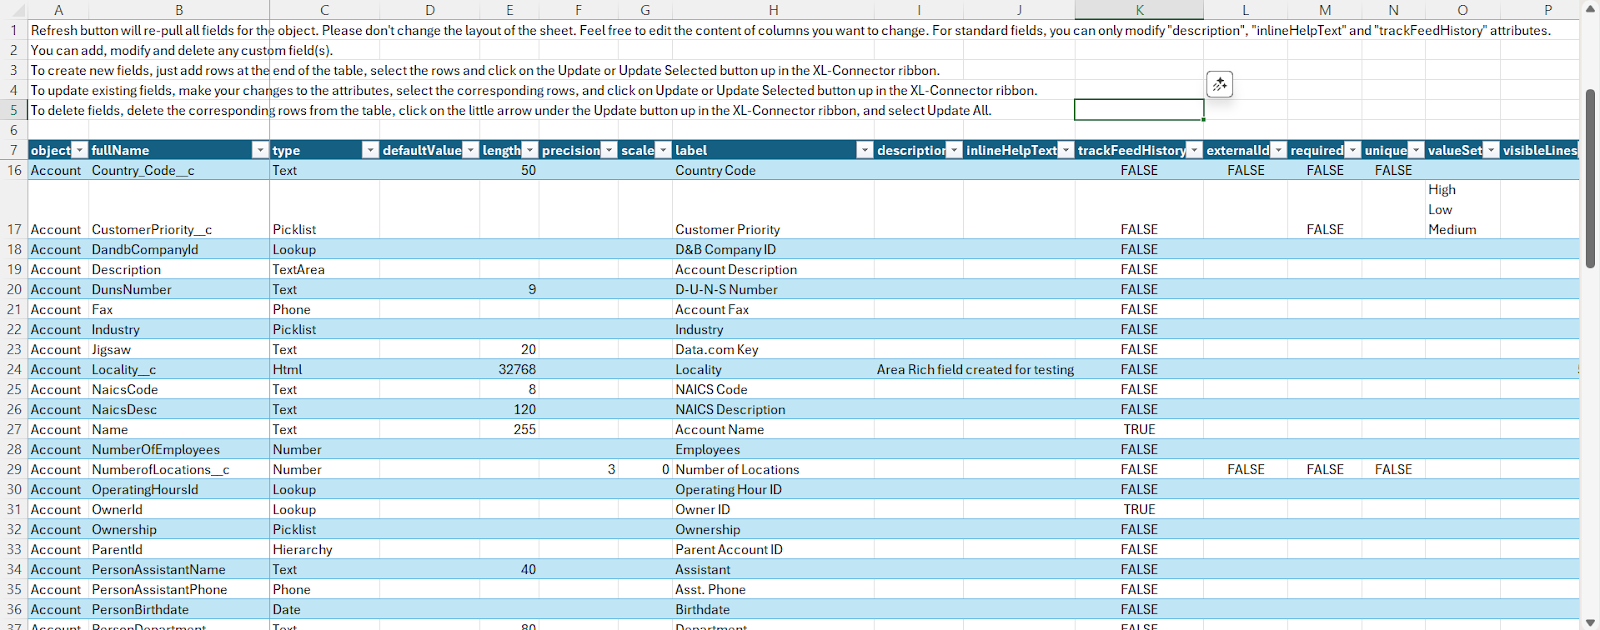This screenshot has height=630, width=1600.
Task: Click 'Area Rich field created for testing' cell
Action: tap(975, 369)
